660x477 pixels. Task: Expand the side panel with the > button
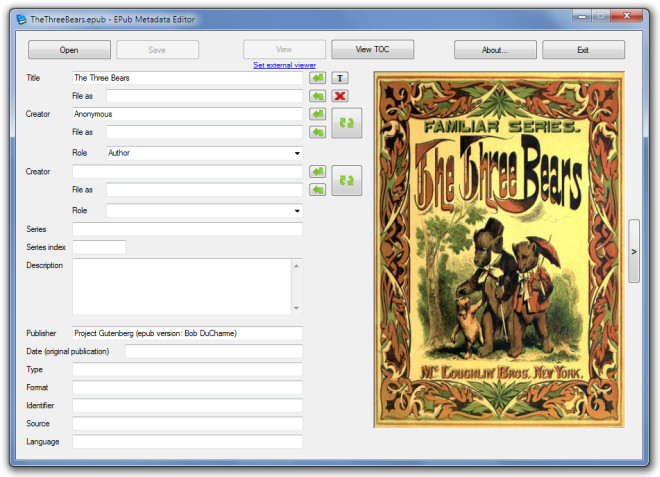634,251
